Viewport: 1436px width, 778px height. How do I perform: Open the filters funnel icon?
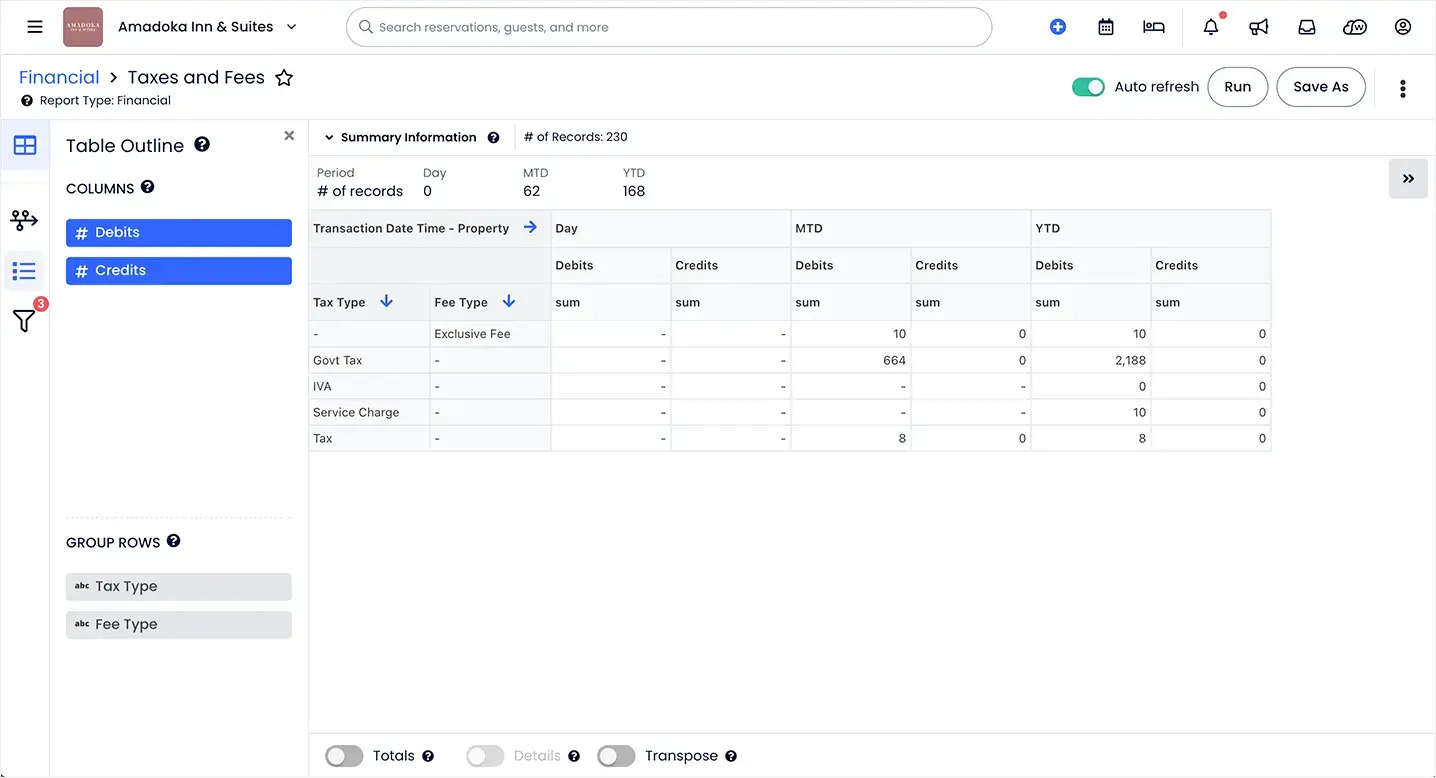[24, 321]
